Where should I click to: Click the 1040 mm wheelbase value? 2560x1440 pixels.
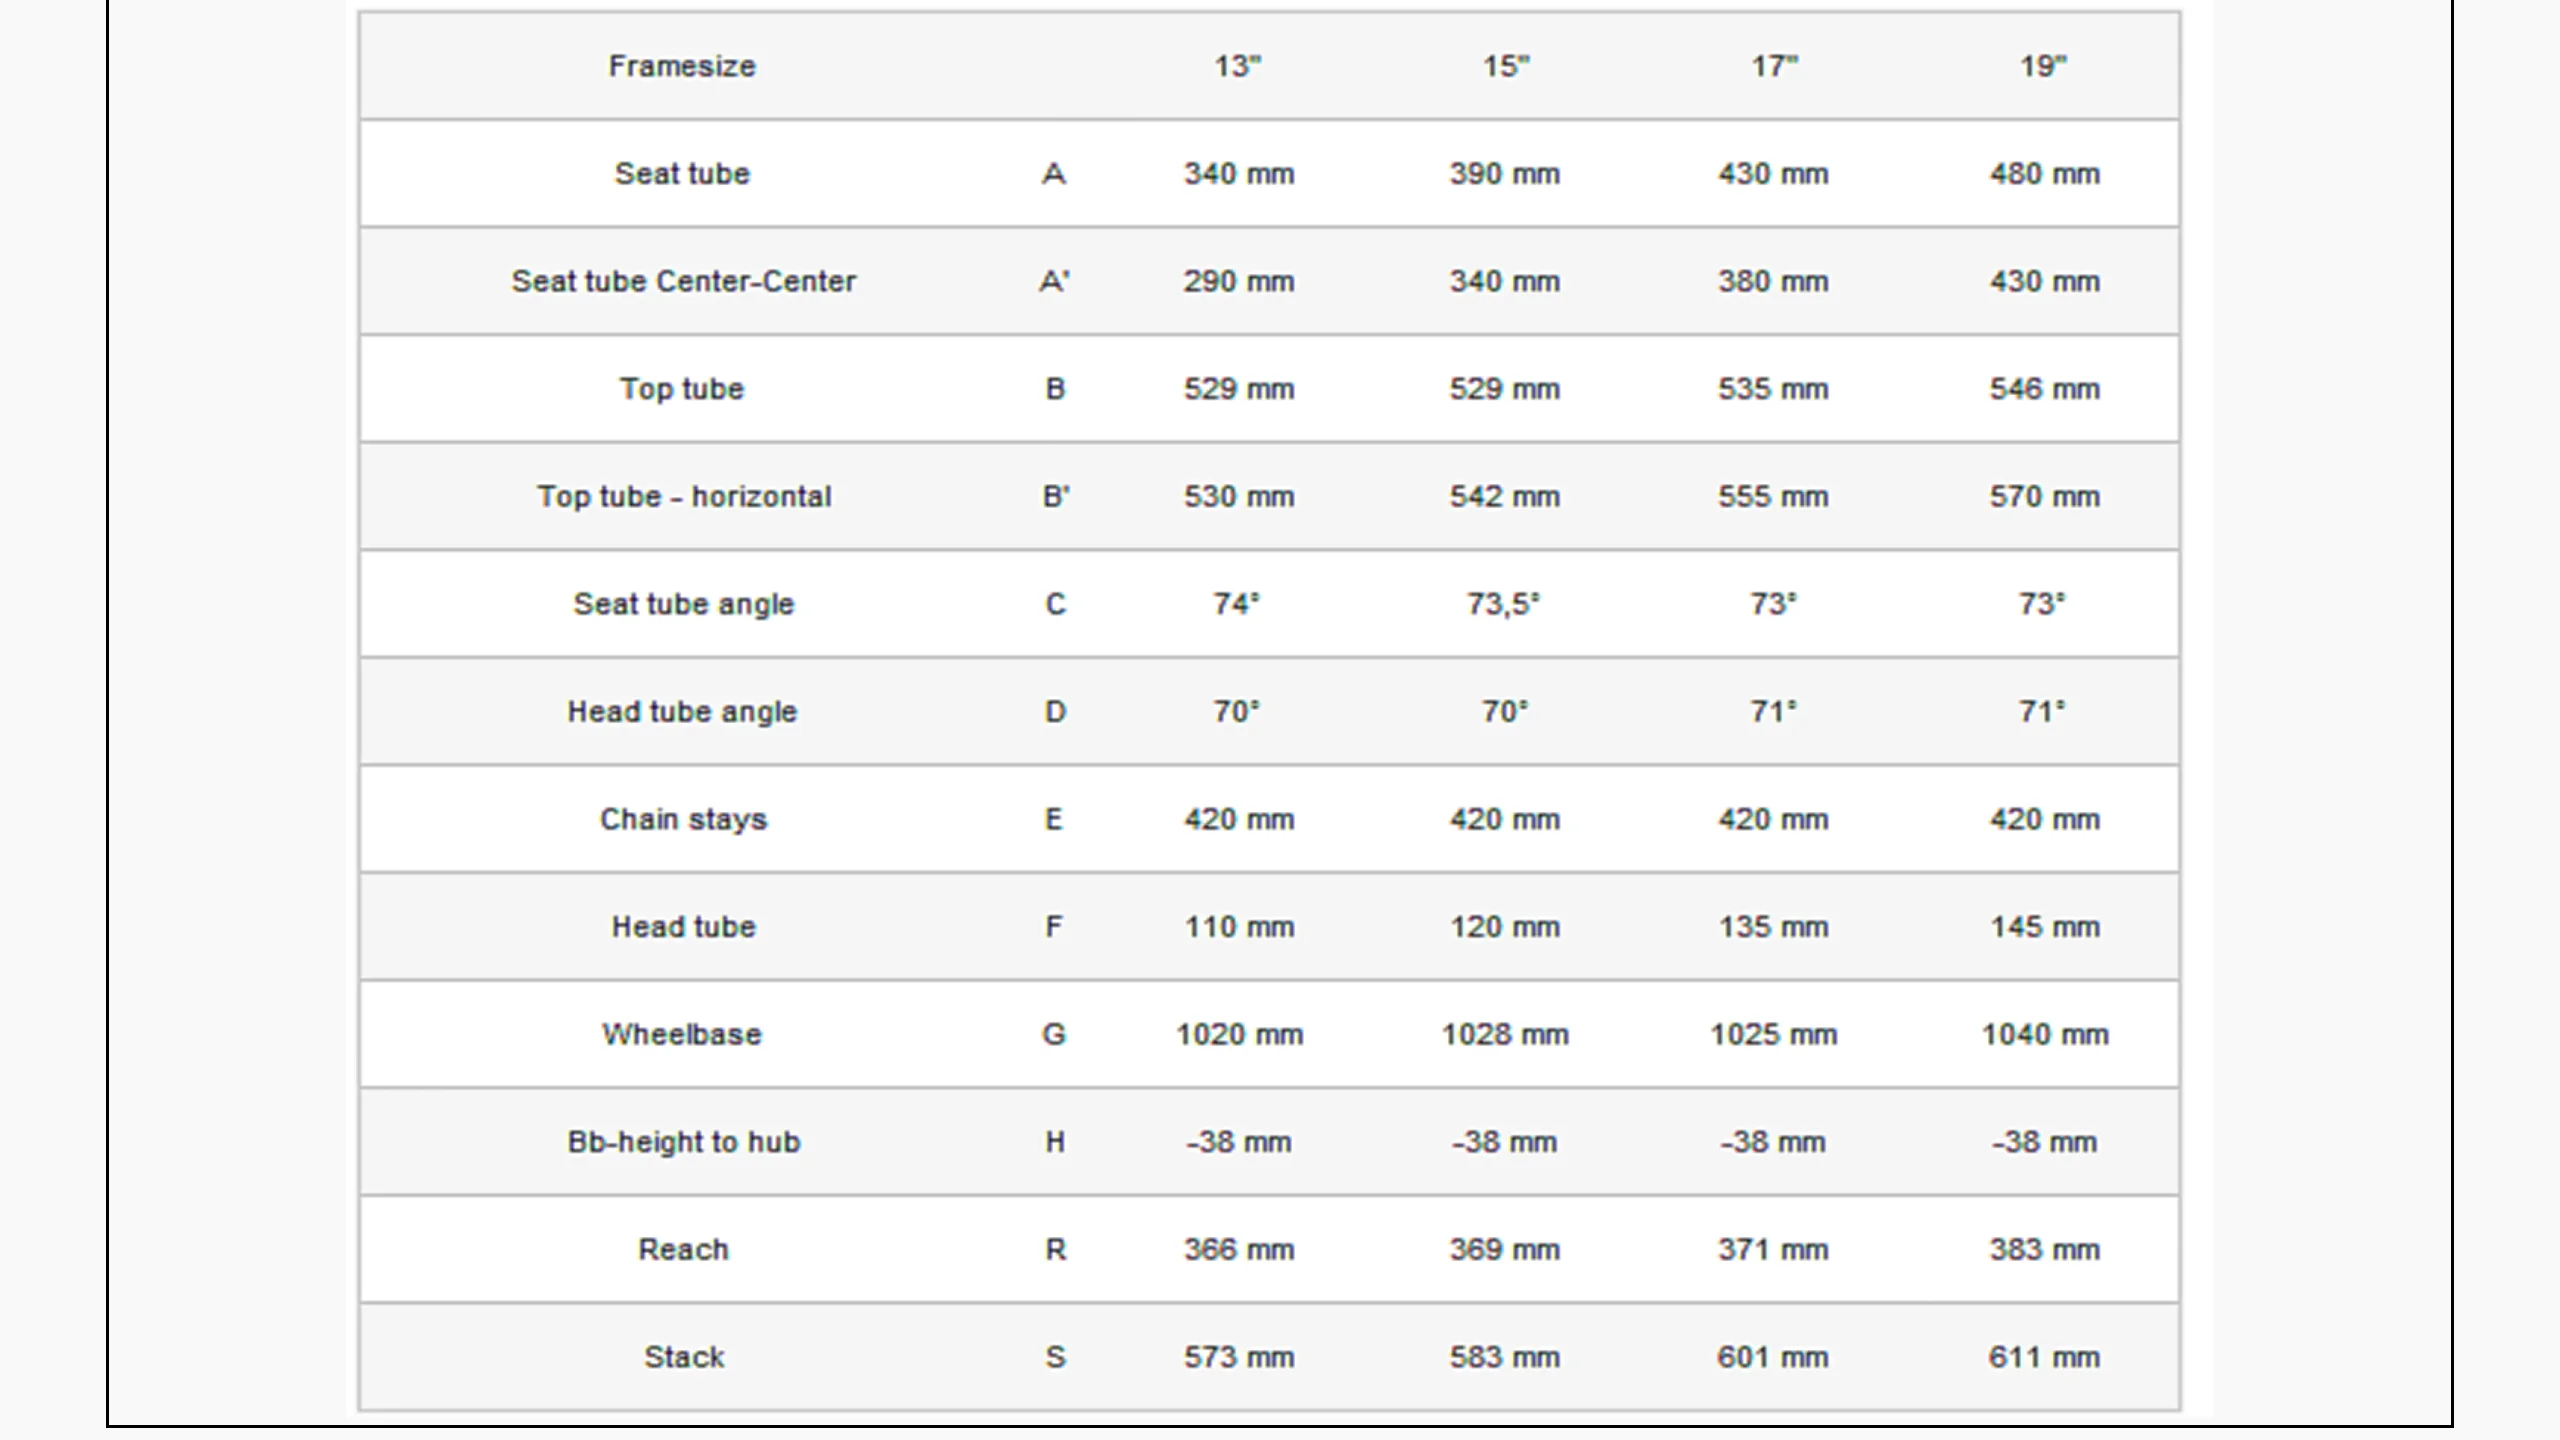2045,1034
